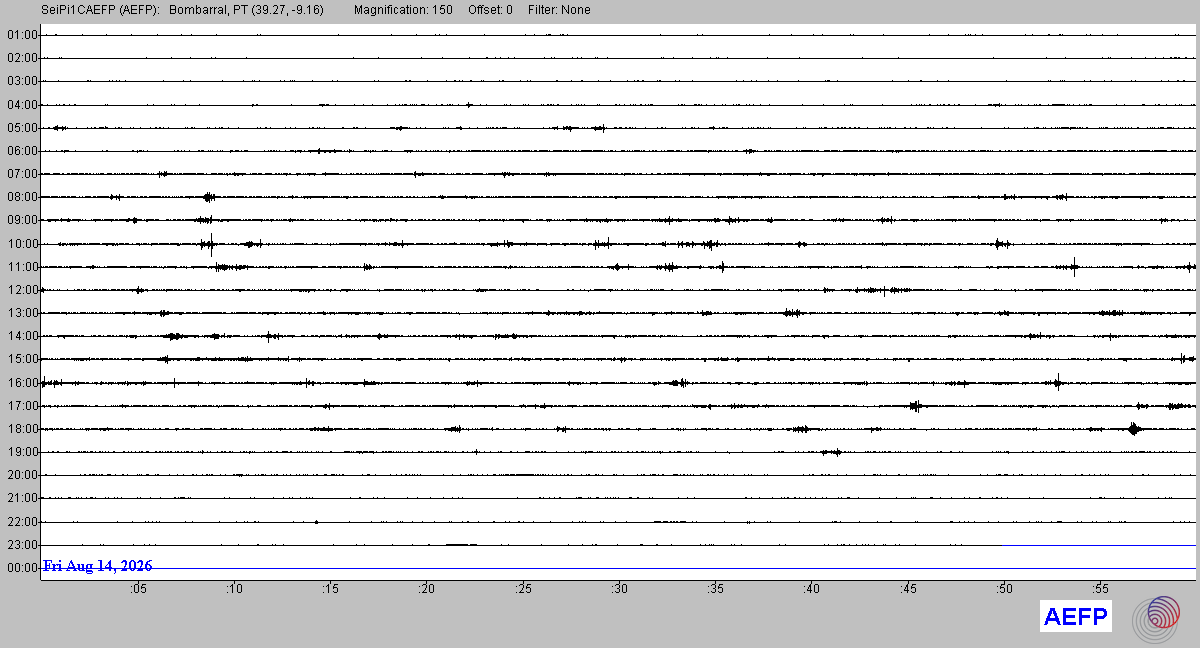Click the Fri Aug 14, 2026 date label
1200x648 pixels.
coord(98,566)
